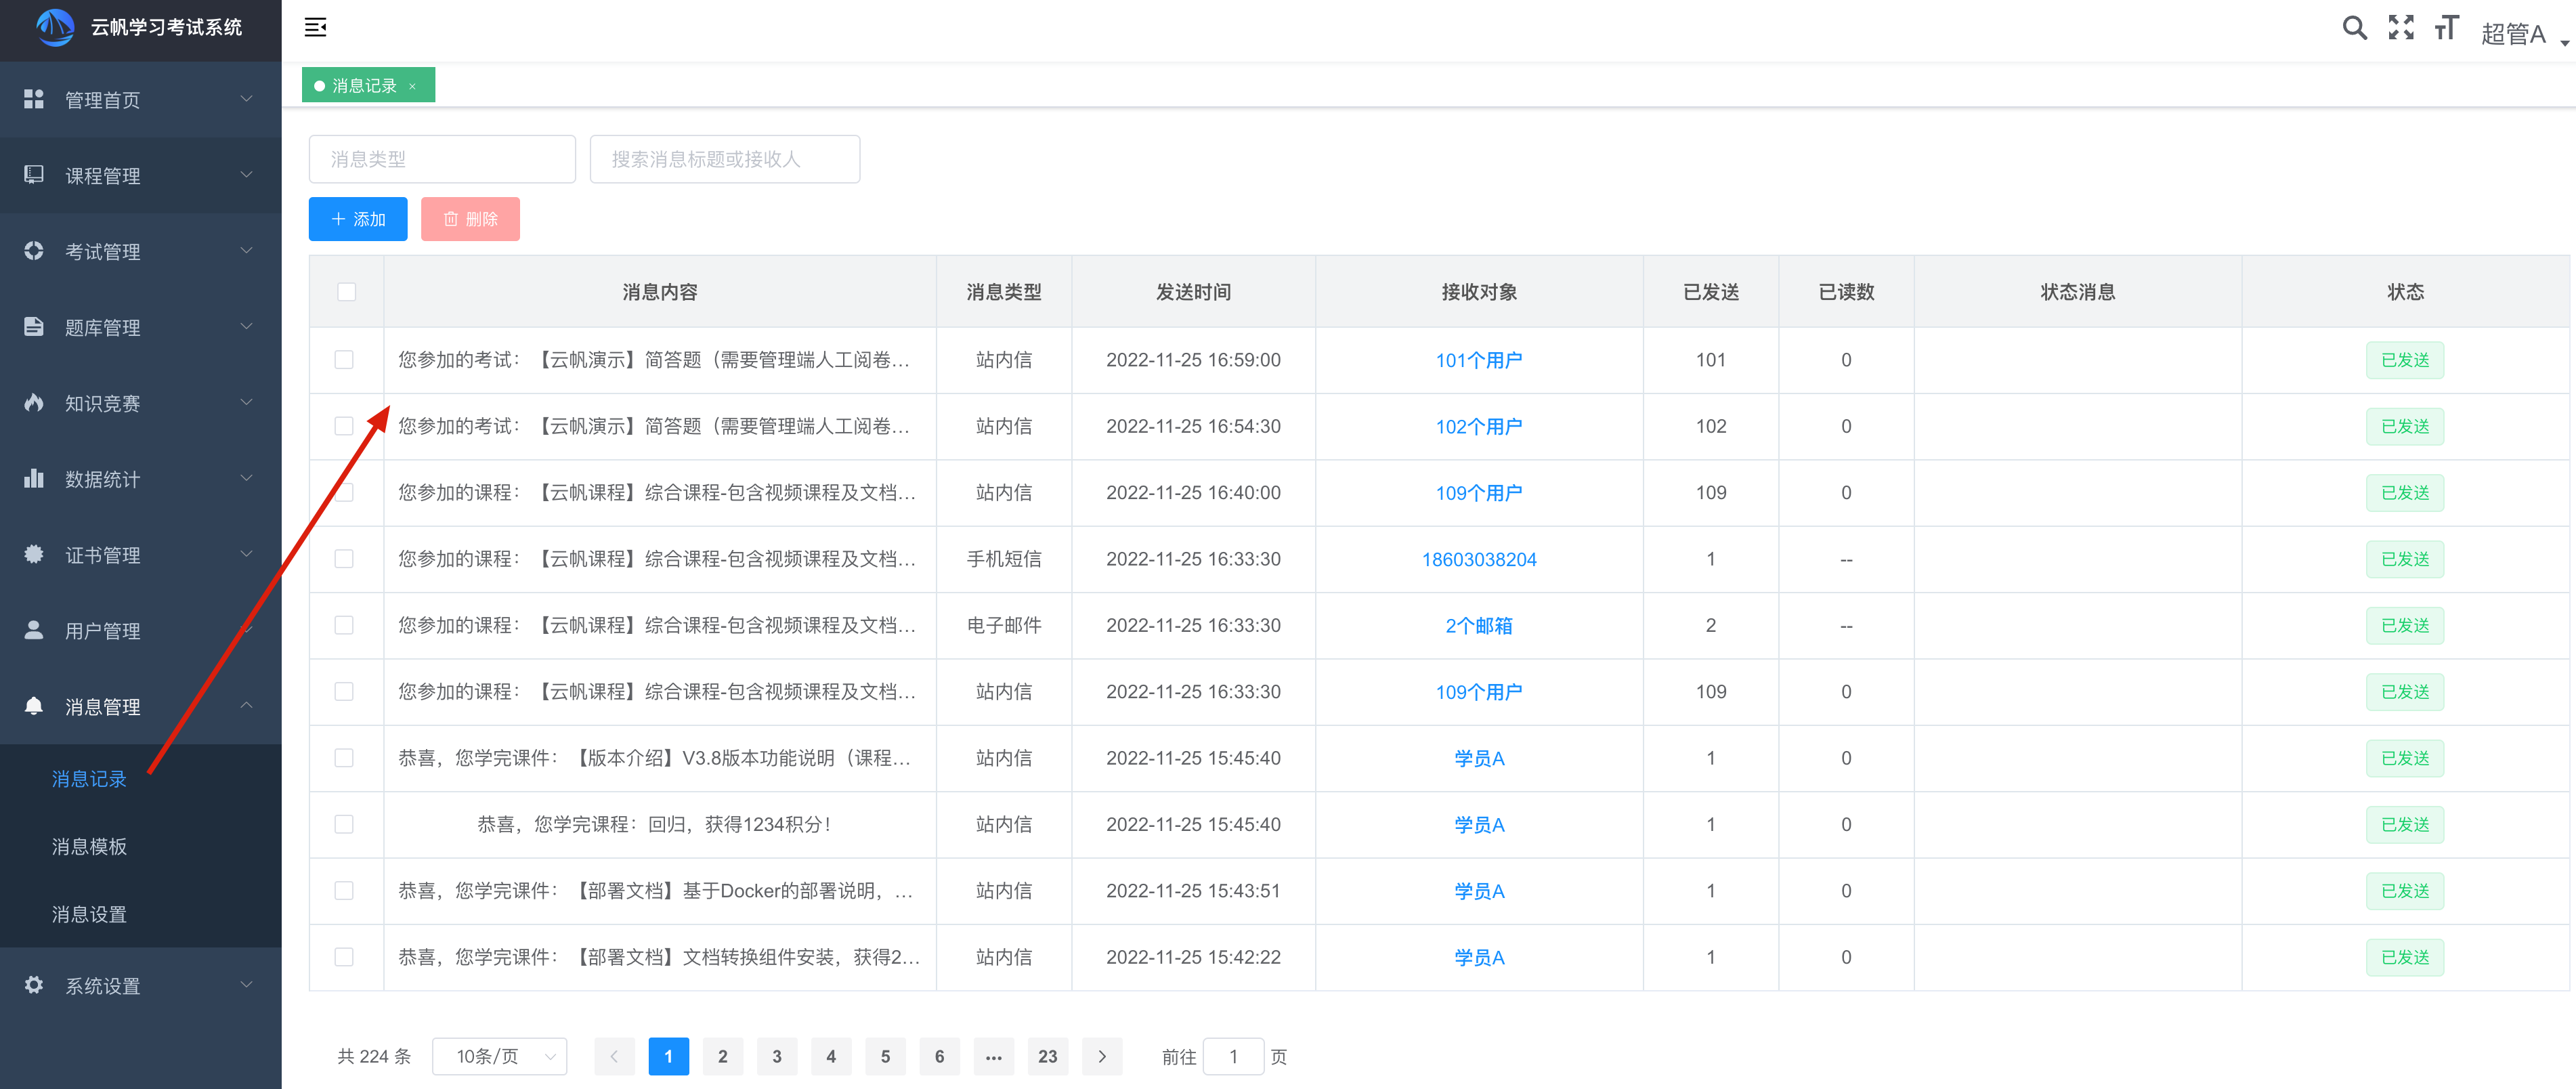Image resolution: width=2576 pixels, height=1089 pixels.
Task: Click the 数据统计 bar chart icon
Action: 34,479
